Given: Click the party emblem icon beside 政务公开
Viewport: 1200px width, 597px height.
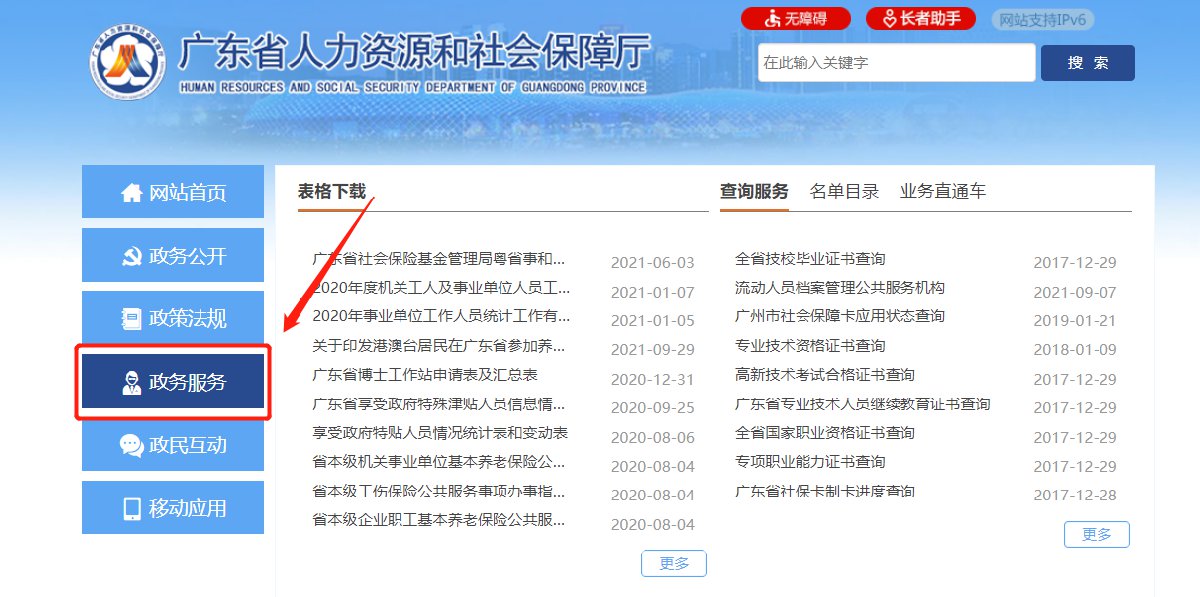Looking at the screenshot, I should click(131, 256).
